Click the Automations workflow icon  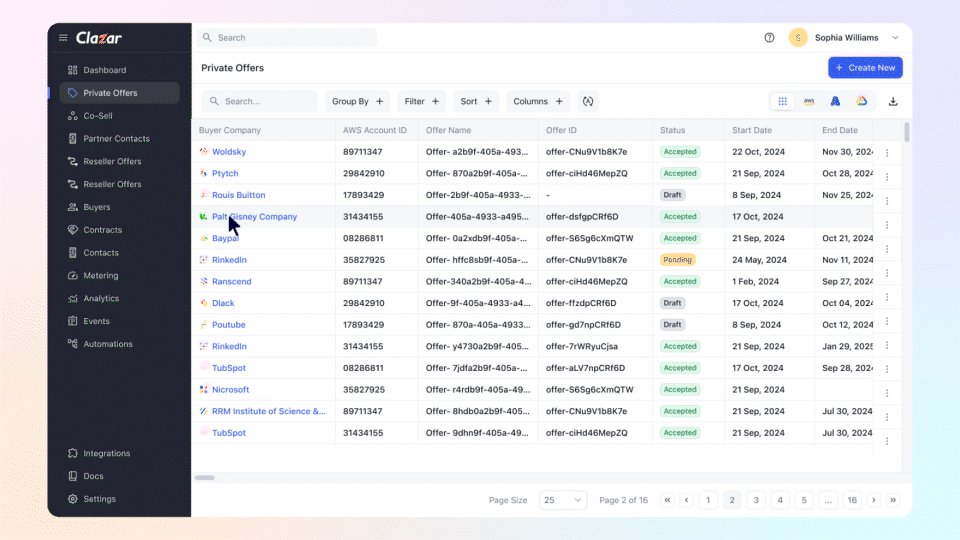click(73, 344)
